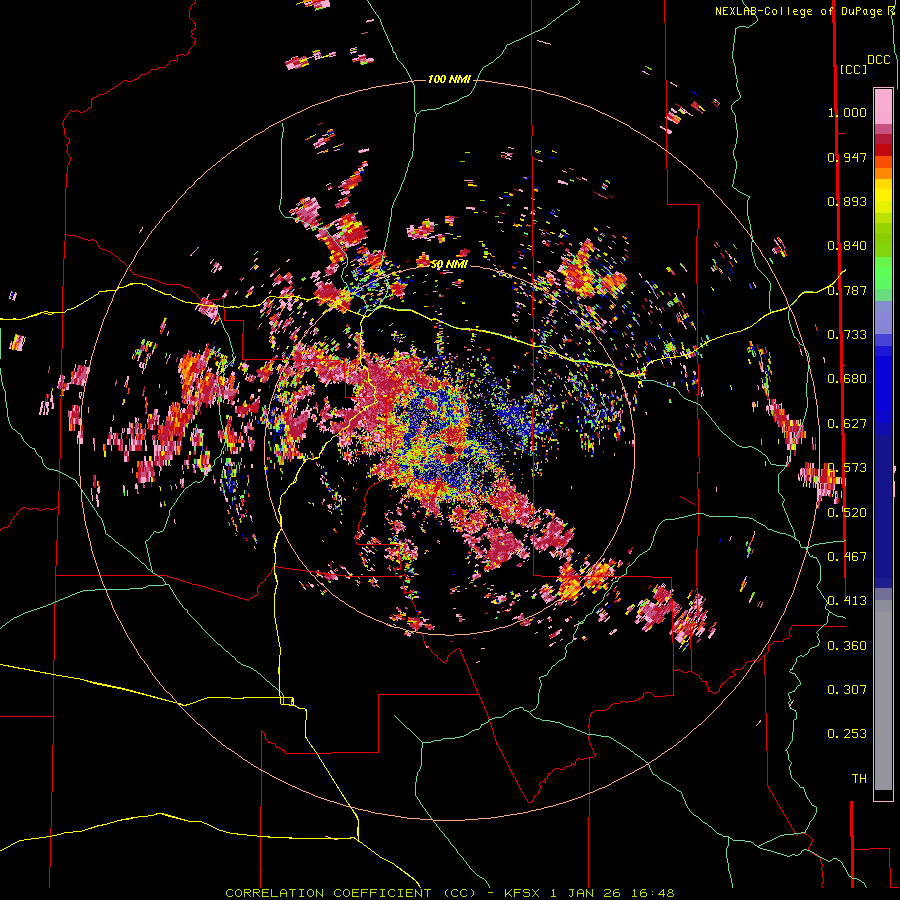The image size is (900, 900).
Task: Select the gray band at the bottom of the color bar
Action: point(883,695)
